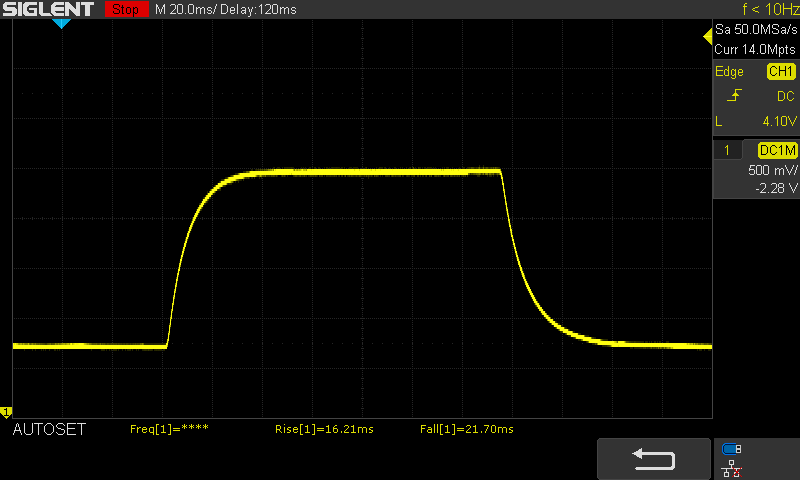Toggle the red Stop acquisition indicator
Viewport: 800px width, 480px height.
[126, 9]
